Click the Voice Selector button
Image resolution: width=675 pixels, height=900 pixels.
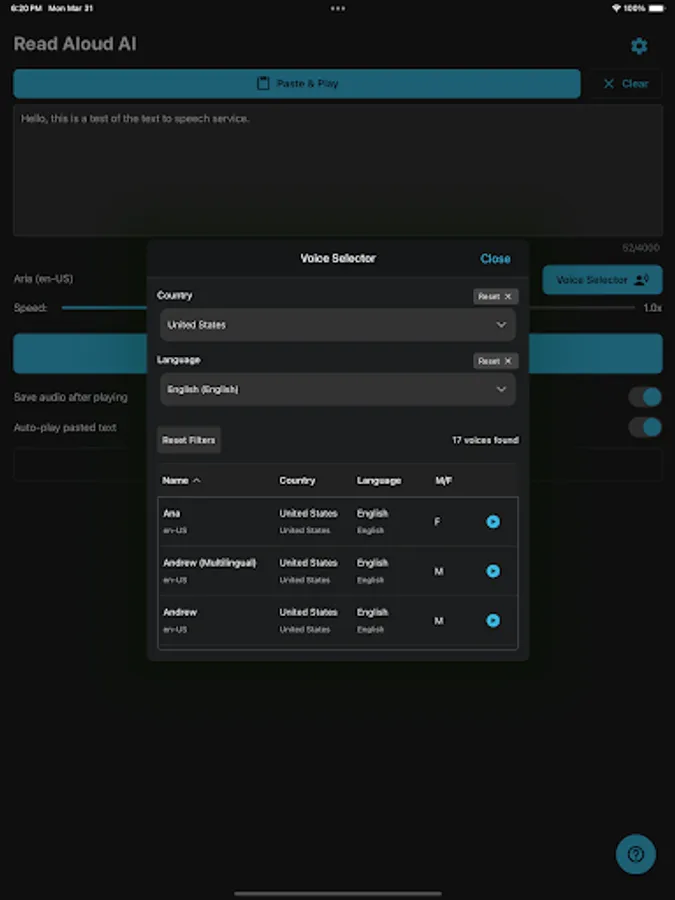point(602,280)
